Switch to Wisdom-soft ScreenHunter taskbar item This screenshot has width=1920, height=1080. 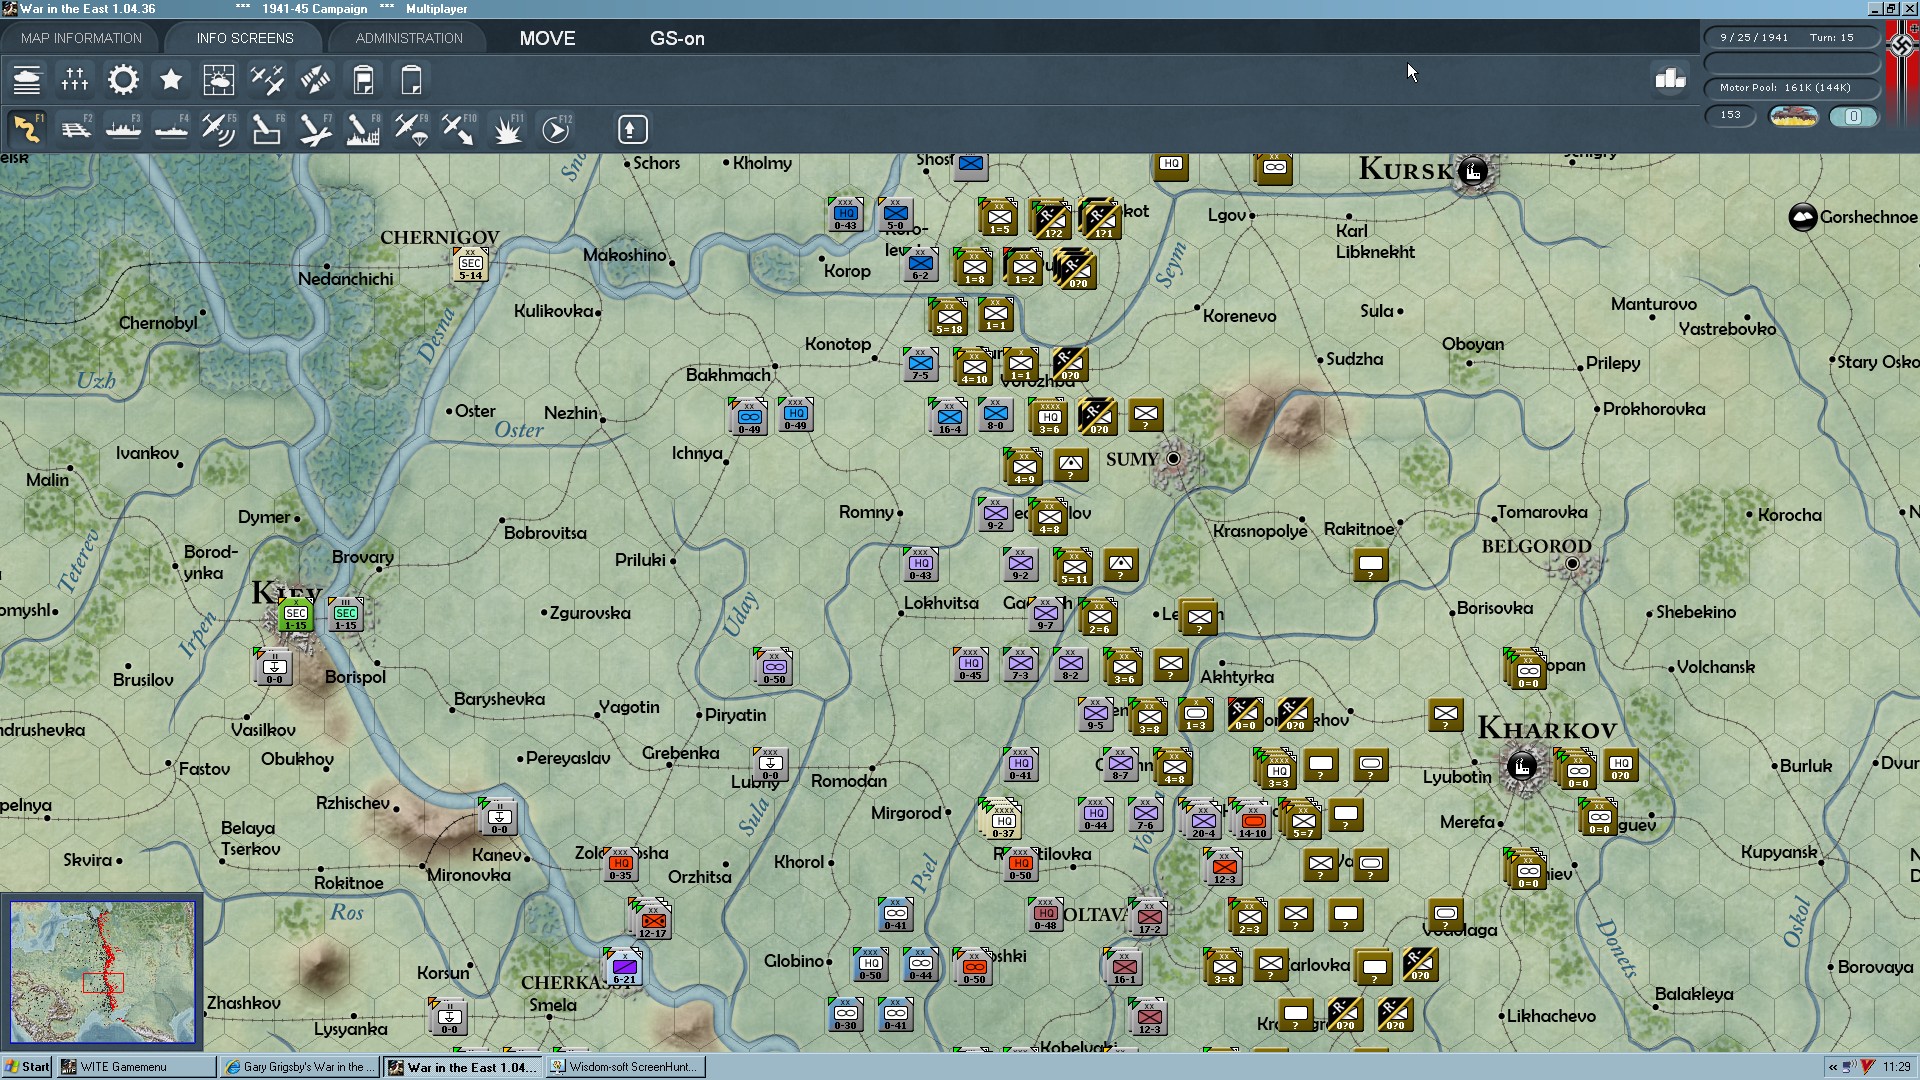(627, 1067)
